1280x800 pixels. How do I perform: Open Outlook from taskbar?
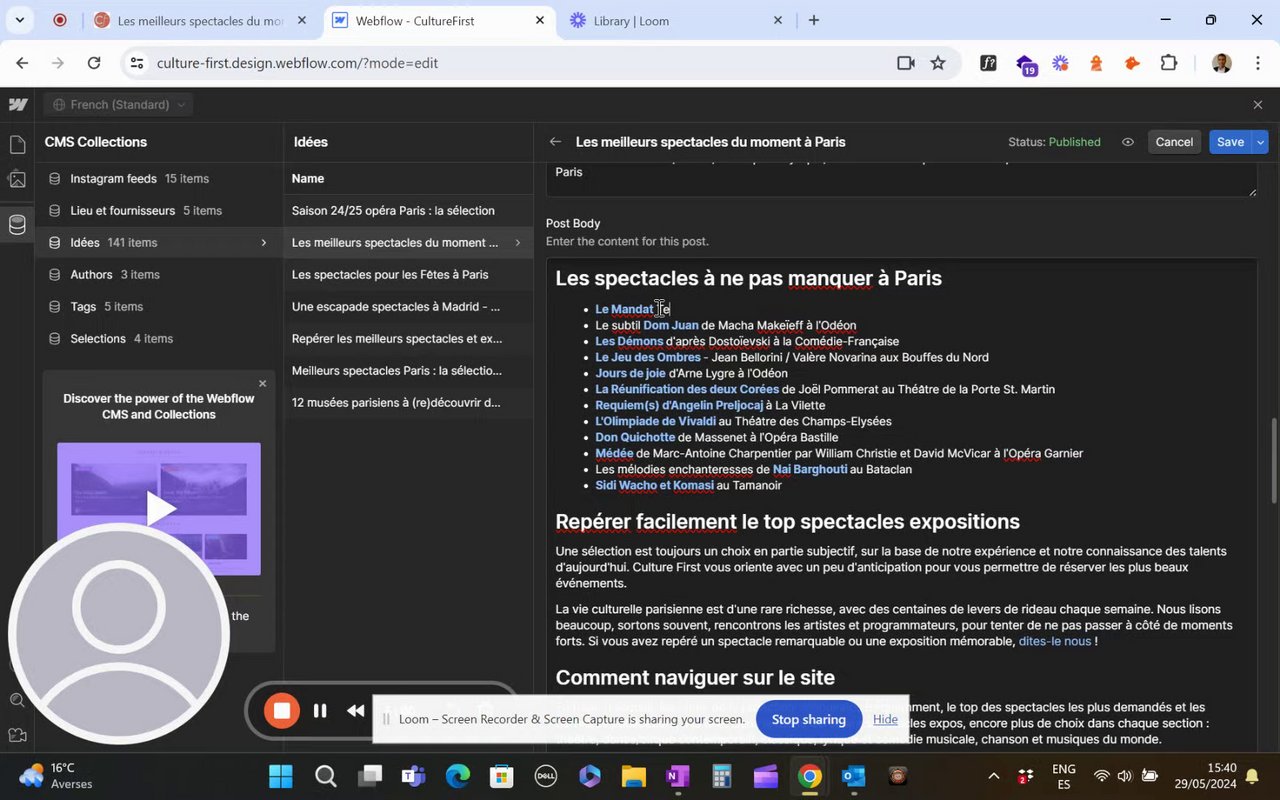pyautogui.click(x=854, y=776)
